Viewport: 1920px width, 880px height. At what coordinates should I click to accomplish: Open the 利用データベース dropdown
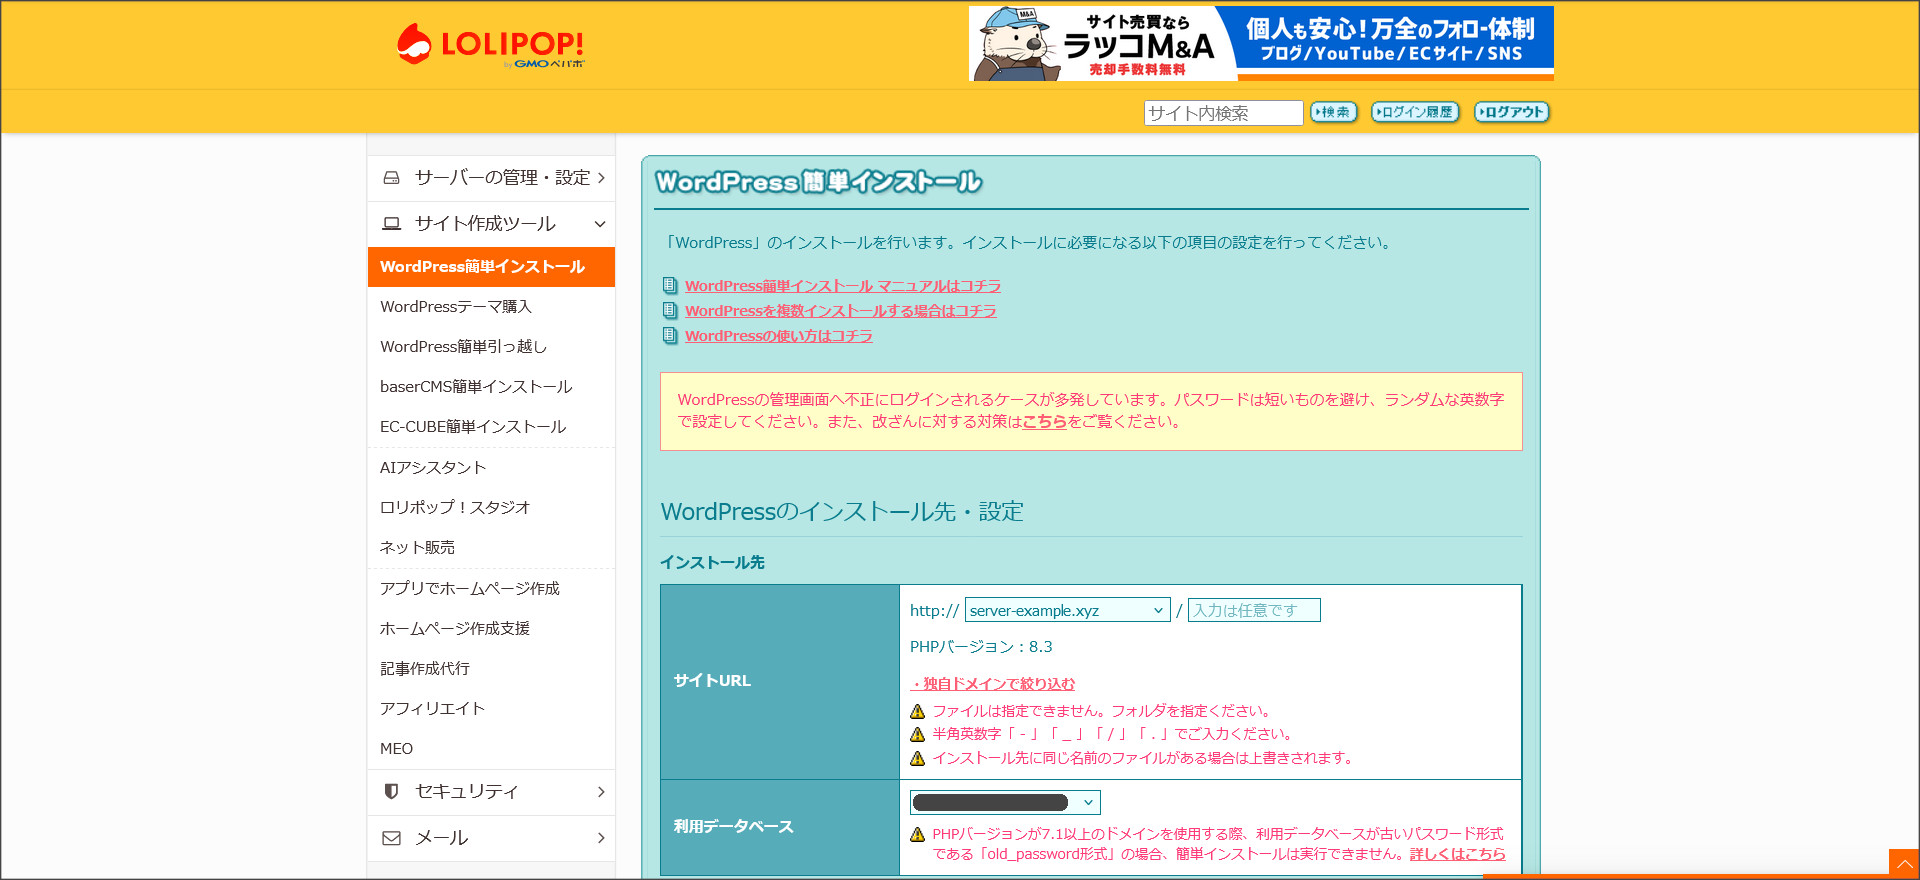pyautogui.click(x=1005, y=803)
